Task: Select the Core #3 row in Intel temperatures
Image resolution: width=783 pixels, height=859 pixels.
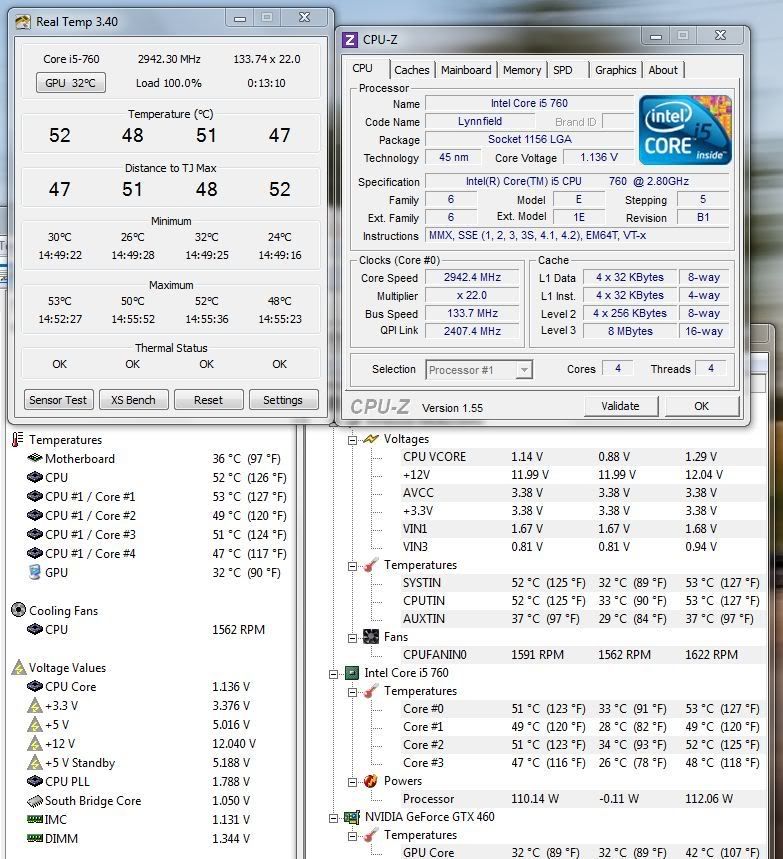Action: tap(584, 763)
